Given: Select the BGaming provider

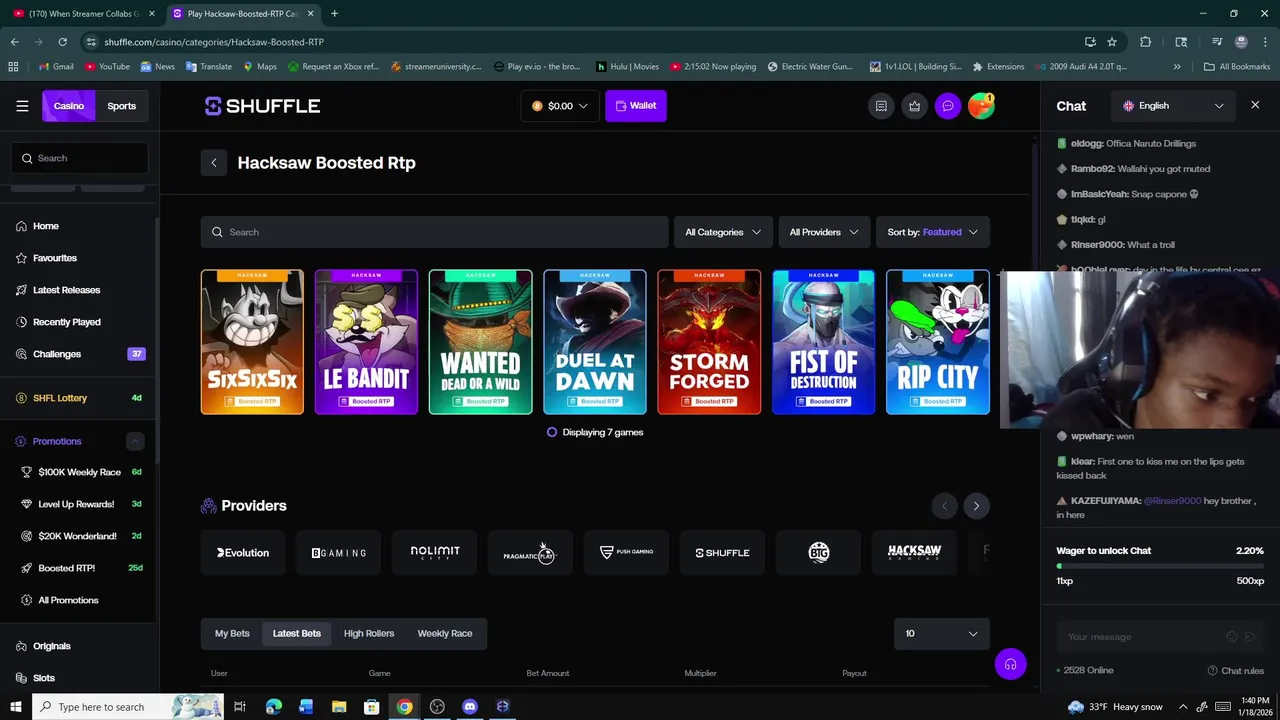Looking at the screenshot, I should [x=339, y=552].
